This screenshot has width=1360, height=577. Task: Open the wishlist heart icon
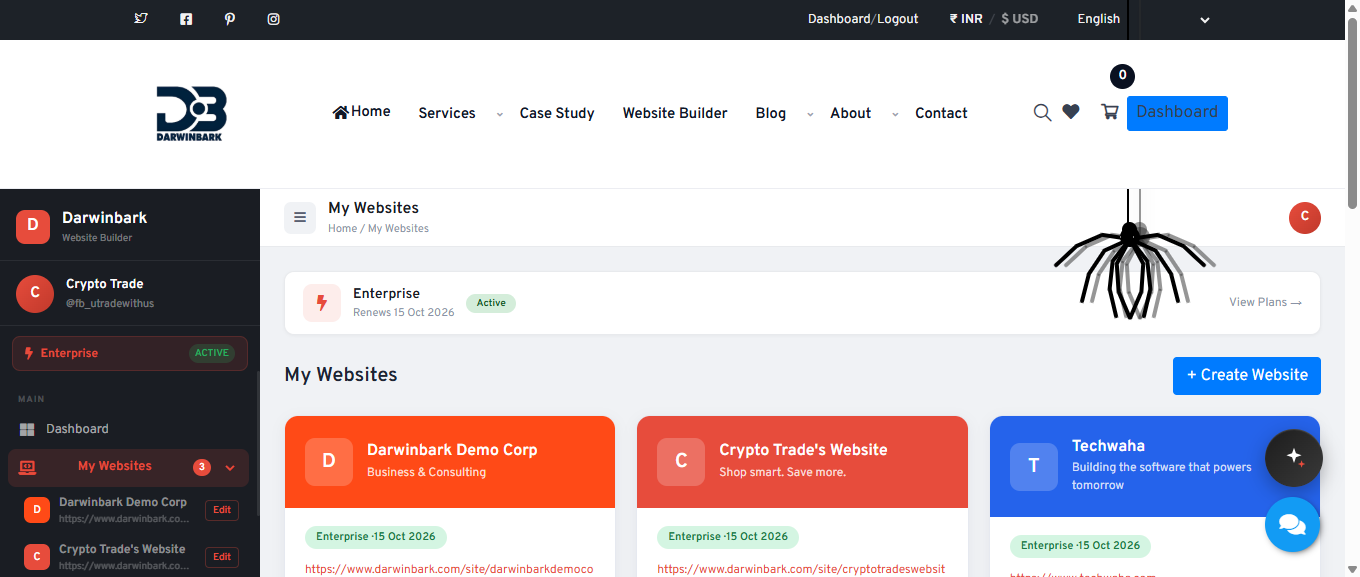coord(1071,112)
